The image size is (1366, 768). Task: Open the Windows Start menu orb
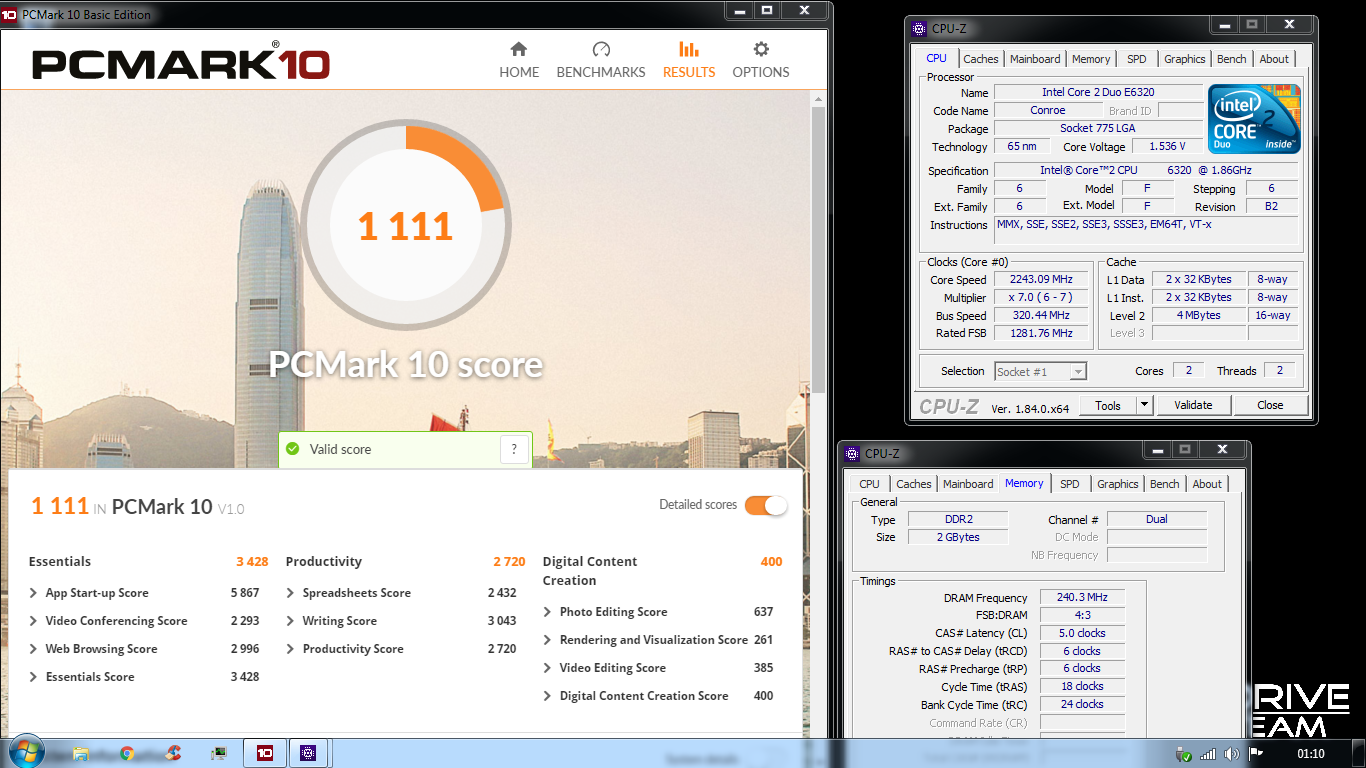26,752
